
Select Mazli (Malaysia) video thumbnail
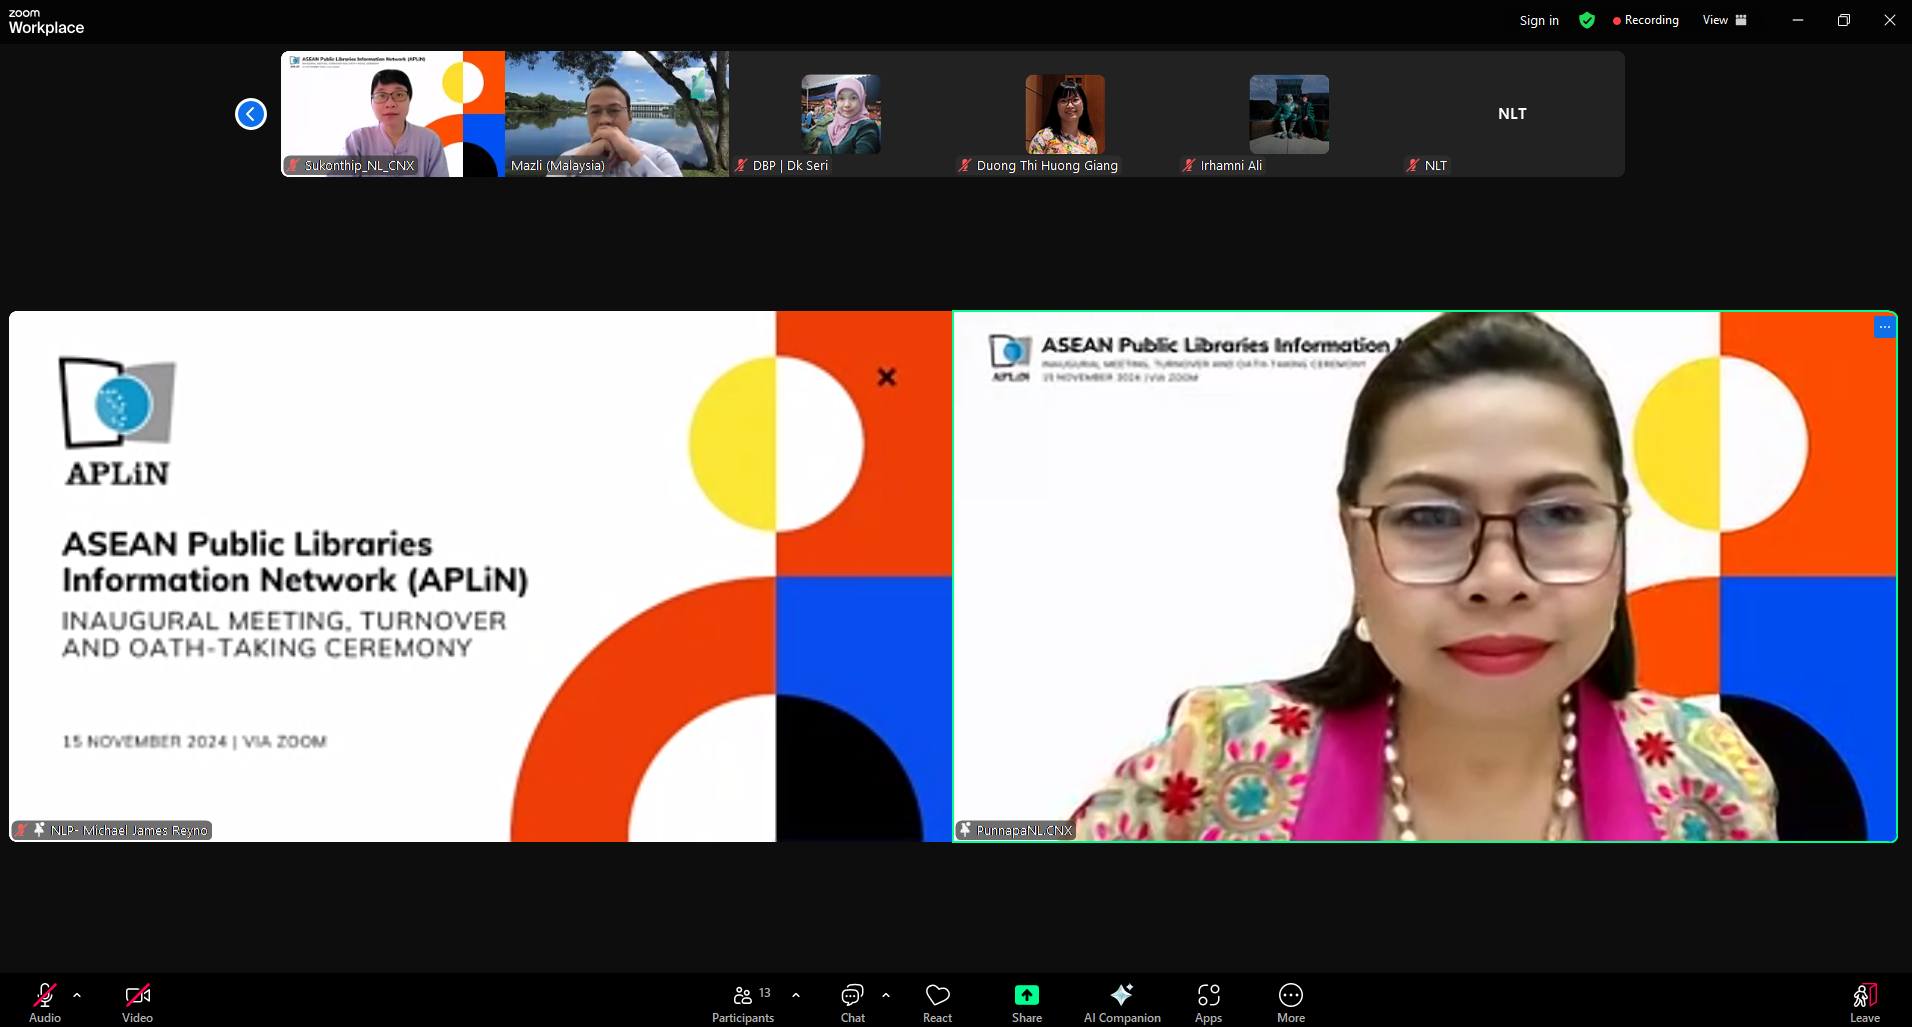click(x=616, y=114)
